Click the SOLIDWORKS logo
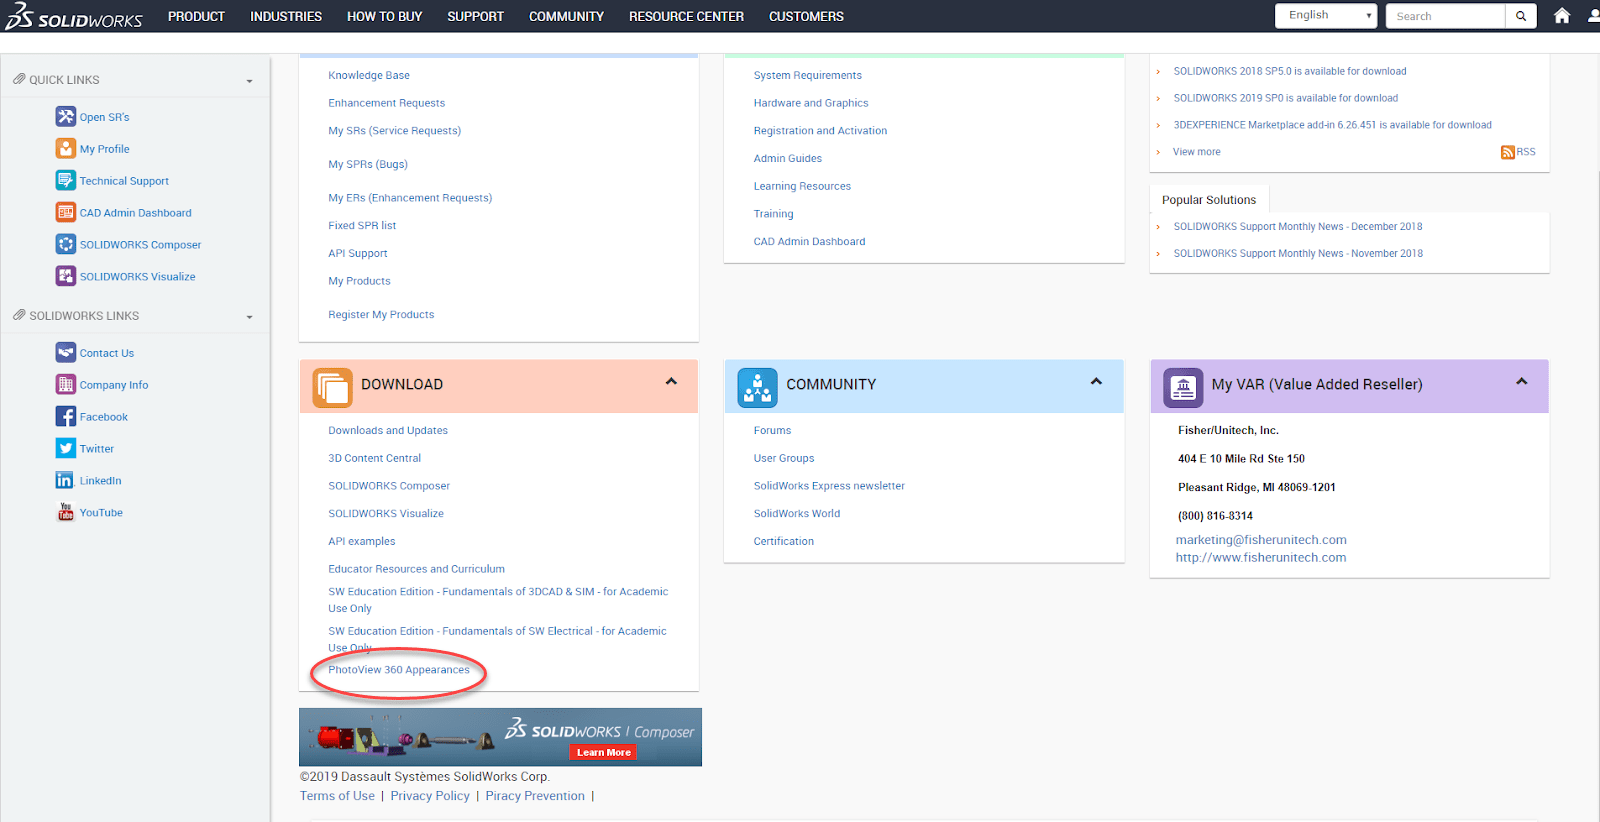 [74, 17]
